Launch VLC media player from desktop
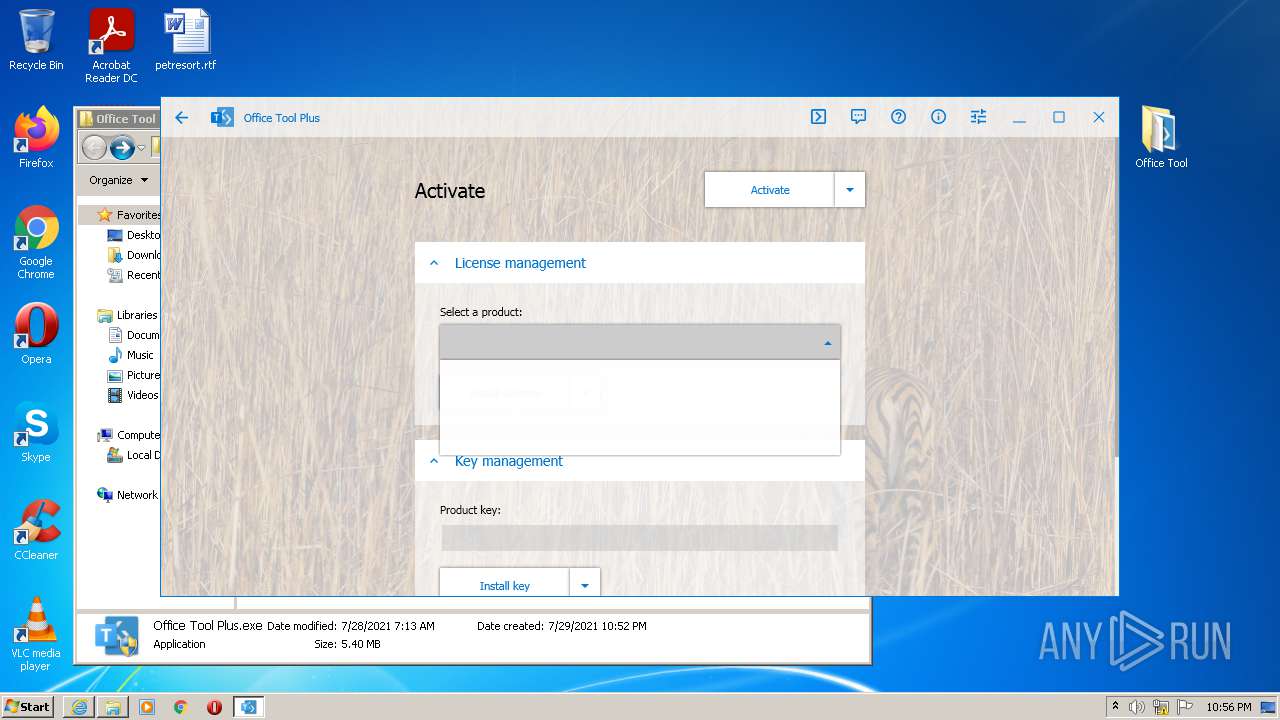Viewport: 1280px width, 720px height. pos(36,634)
